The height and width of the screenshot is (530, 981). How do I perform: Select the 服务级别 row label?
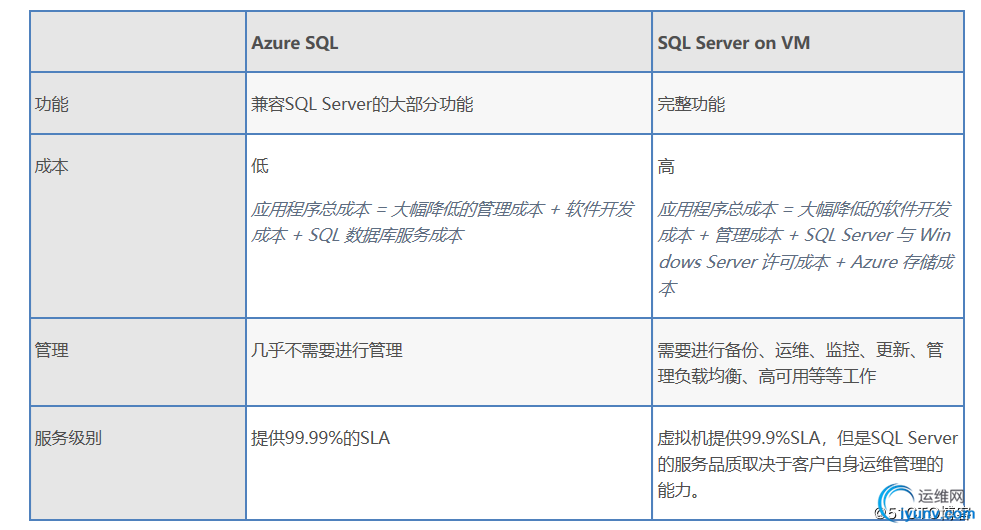(x=68, y=438)
